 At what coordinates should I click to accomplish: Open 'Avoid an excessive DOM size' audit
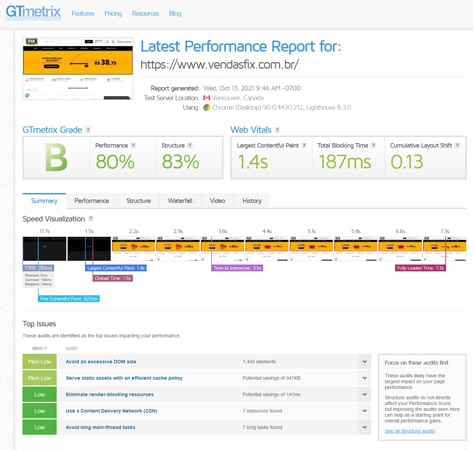[101, 362]
